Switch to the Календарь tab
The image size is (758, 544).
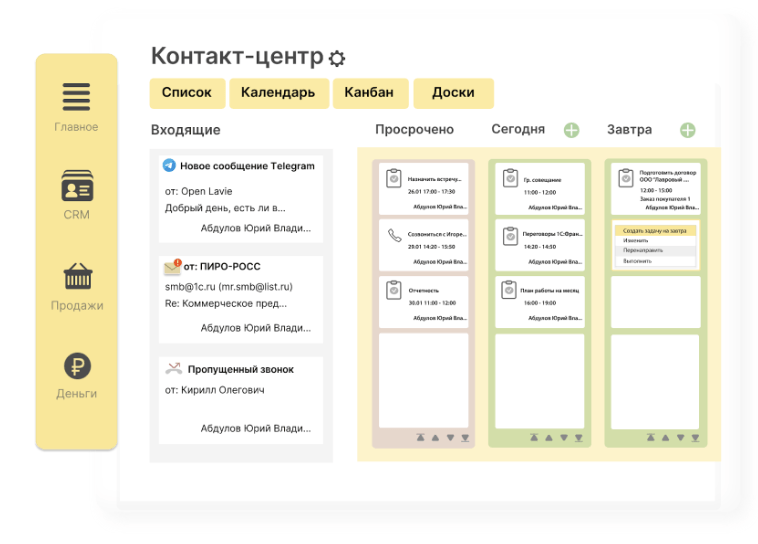click(278, 93)
